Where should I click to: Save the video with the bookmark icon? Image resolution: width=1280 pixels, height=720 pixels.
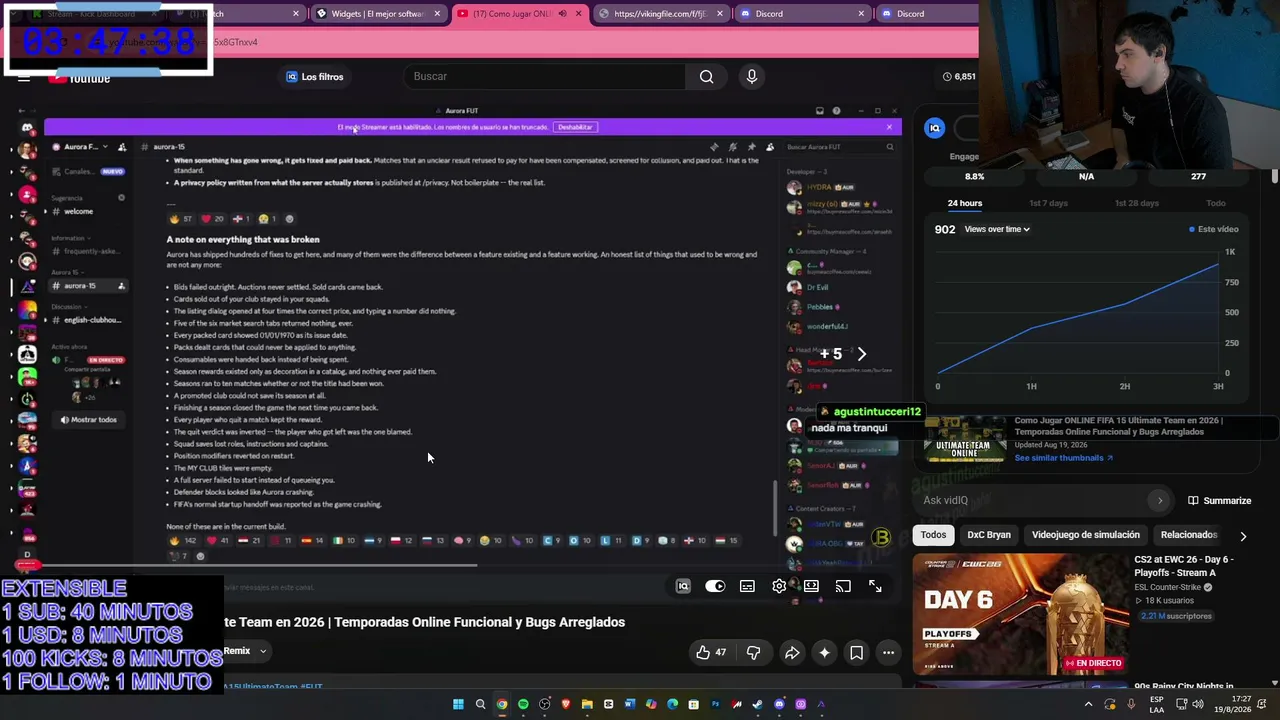click(856, 653)
